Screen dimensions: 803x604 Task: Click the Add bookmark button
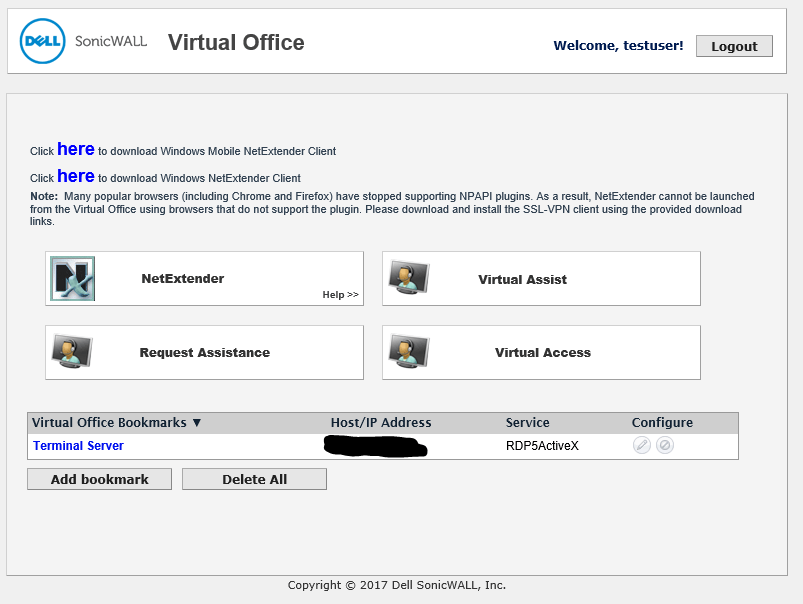(99, 479)
